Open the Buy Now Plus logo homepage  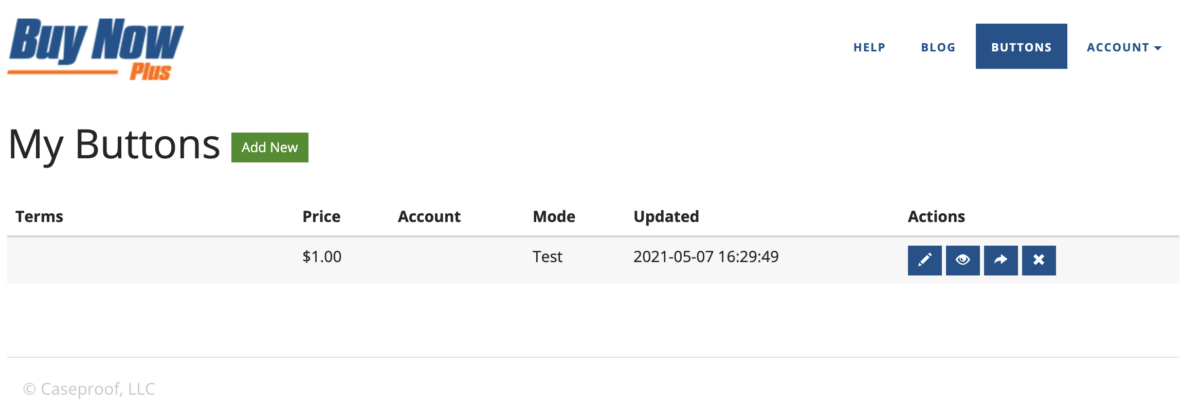point(96,48)
